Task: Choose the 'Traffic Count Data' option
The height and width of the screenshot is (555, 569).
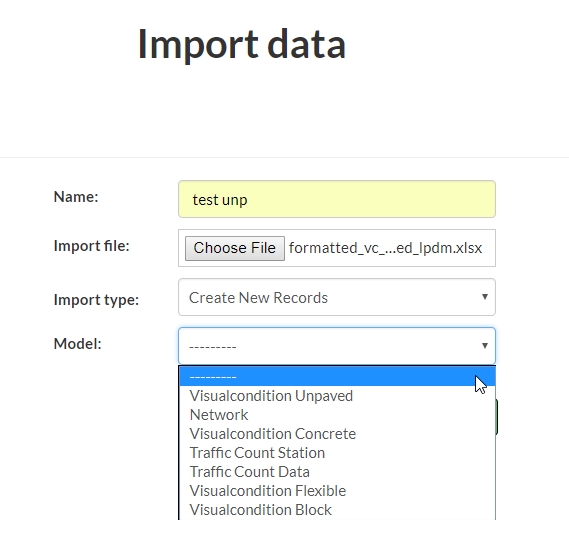Action: tap(249, 472)
